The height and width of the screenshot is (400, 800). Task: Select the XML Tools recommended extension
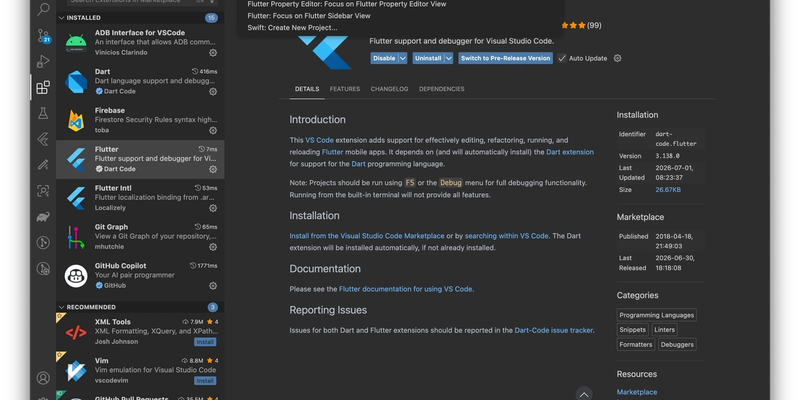point(140,332)
